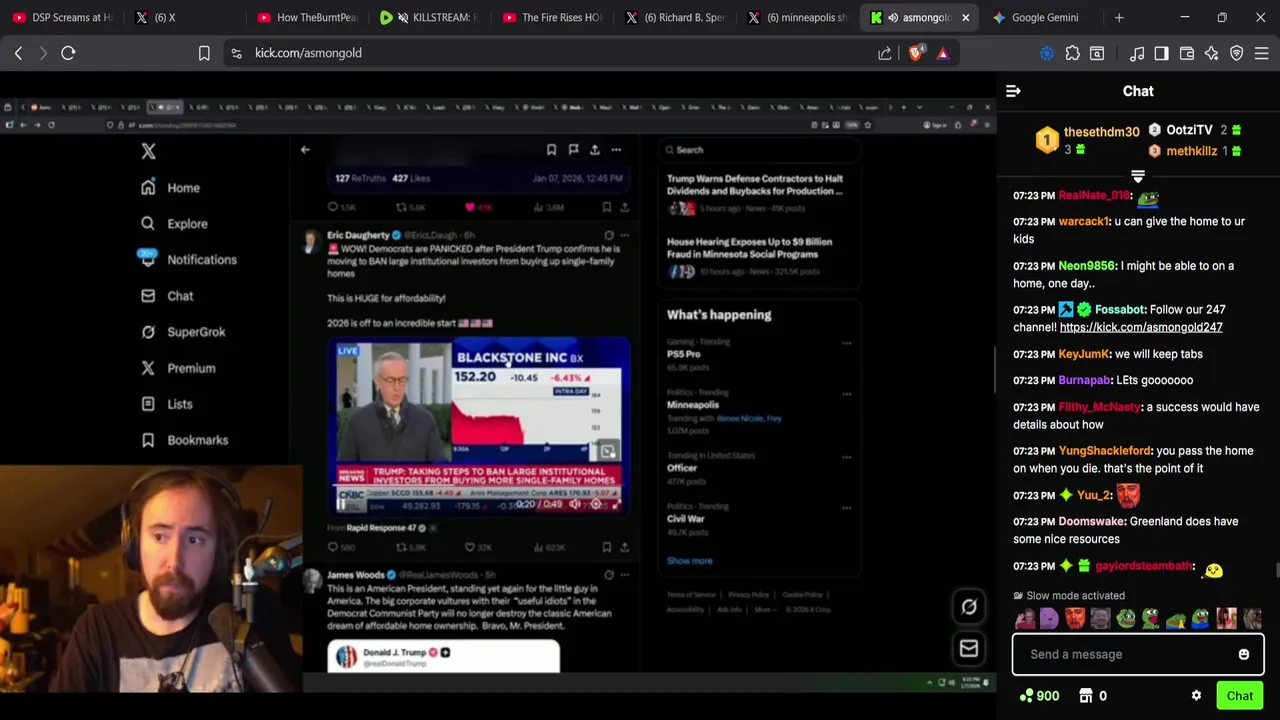The height and width of the screenshot is (720, 1280).
Task: Insert the purple blob emote
Action: click(1049, 619)
